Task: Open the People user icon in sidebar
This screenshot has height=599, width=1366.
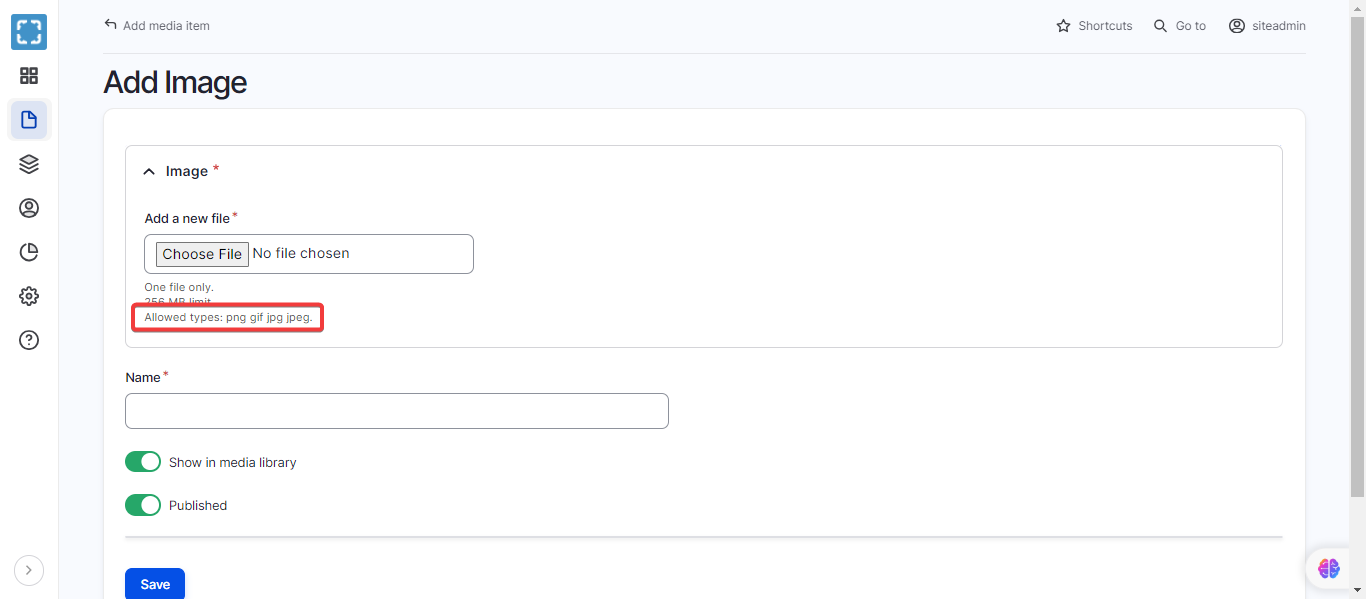Action: coord(29,208)
